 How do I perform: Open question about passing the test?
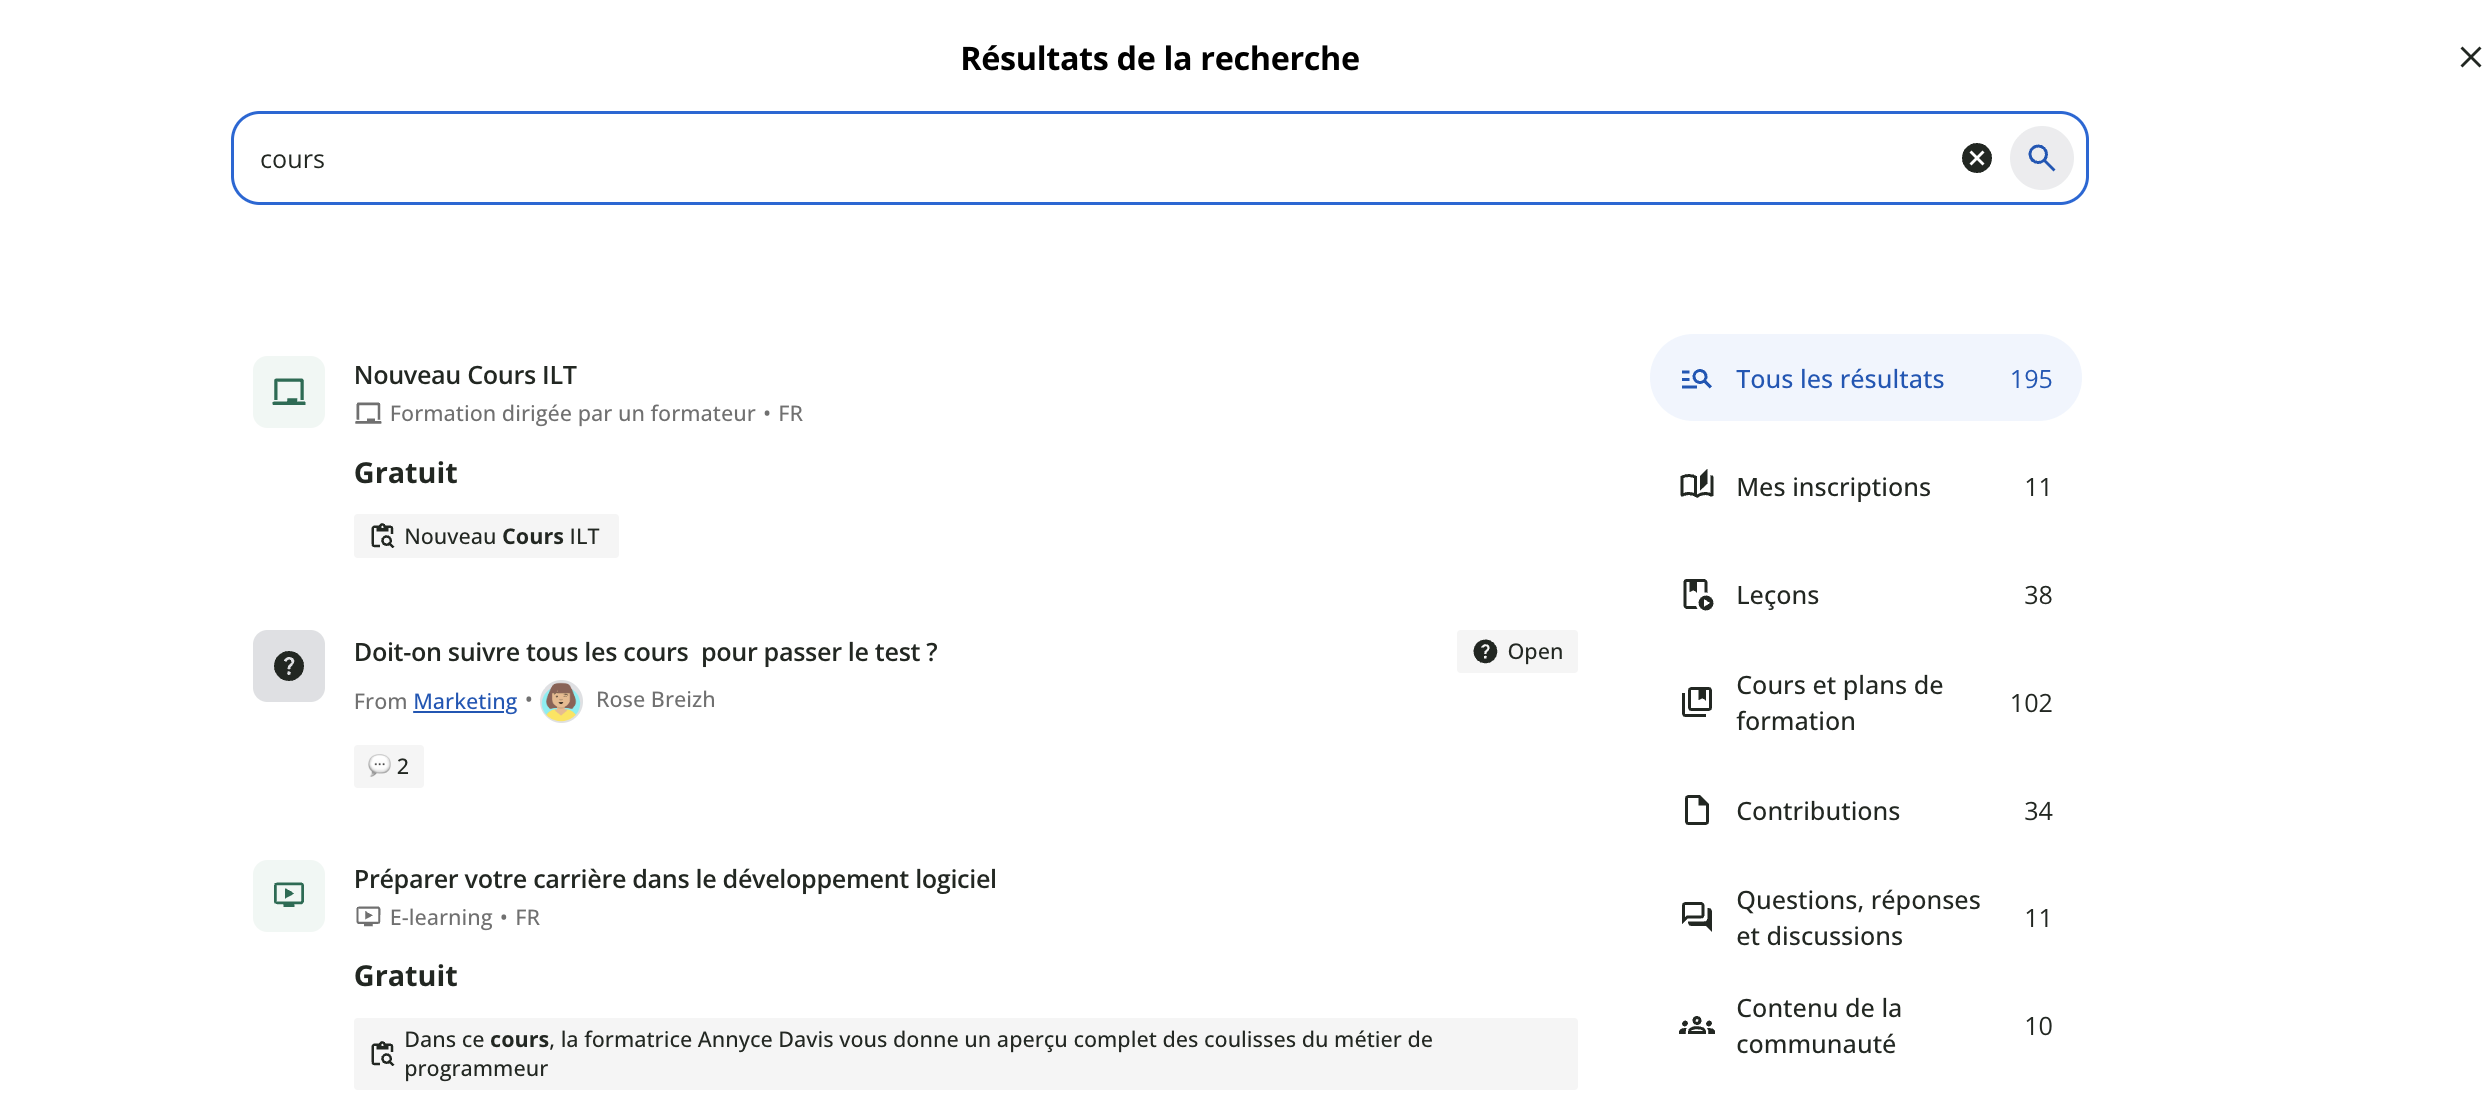click(645, 652)
